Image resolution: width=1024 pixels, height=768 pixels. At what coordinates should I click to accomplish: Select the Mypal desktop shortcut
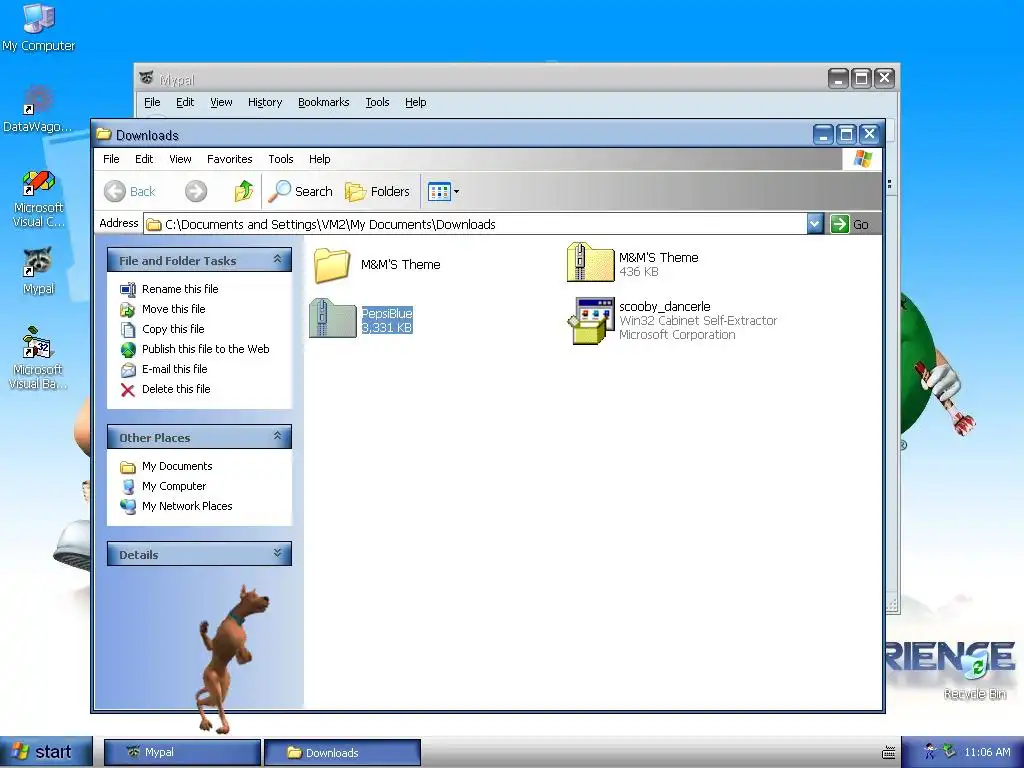click(39, 272)
